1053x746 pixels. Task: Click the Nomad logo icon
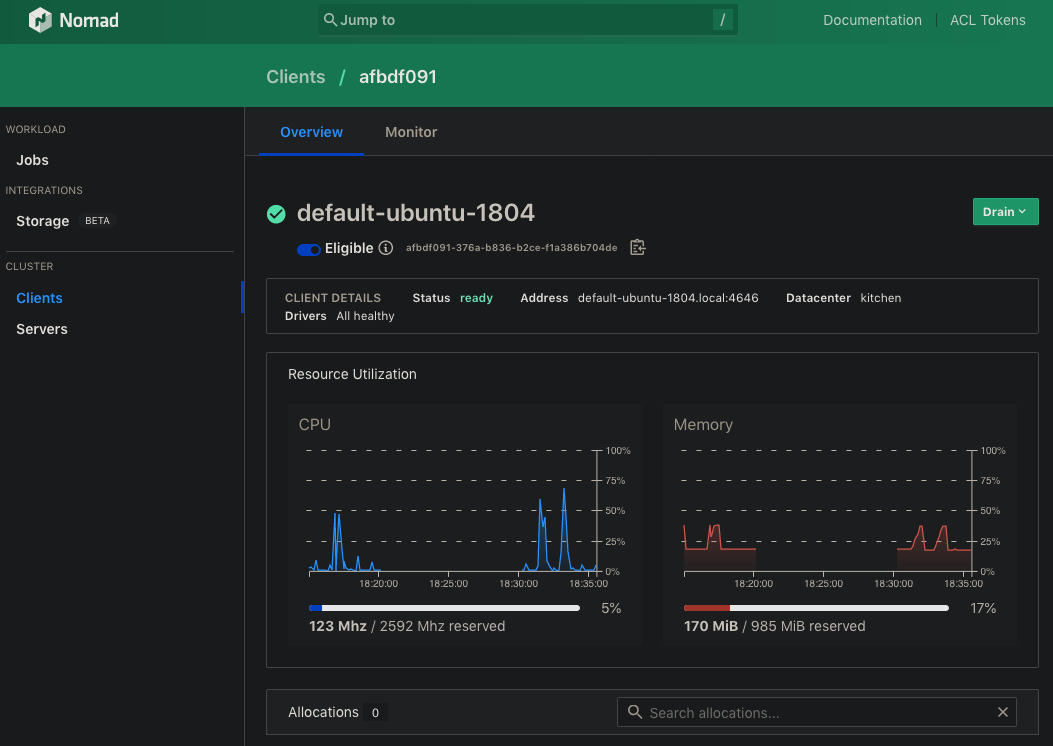[x=40, y=20]
